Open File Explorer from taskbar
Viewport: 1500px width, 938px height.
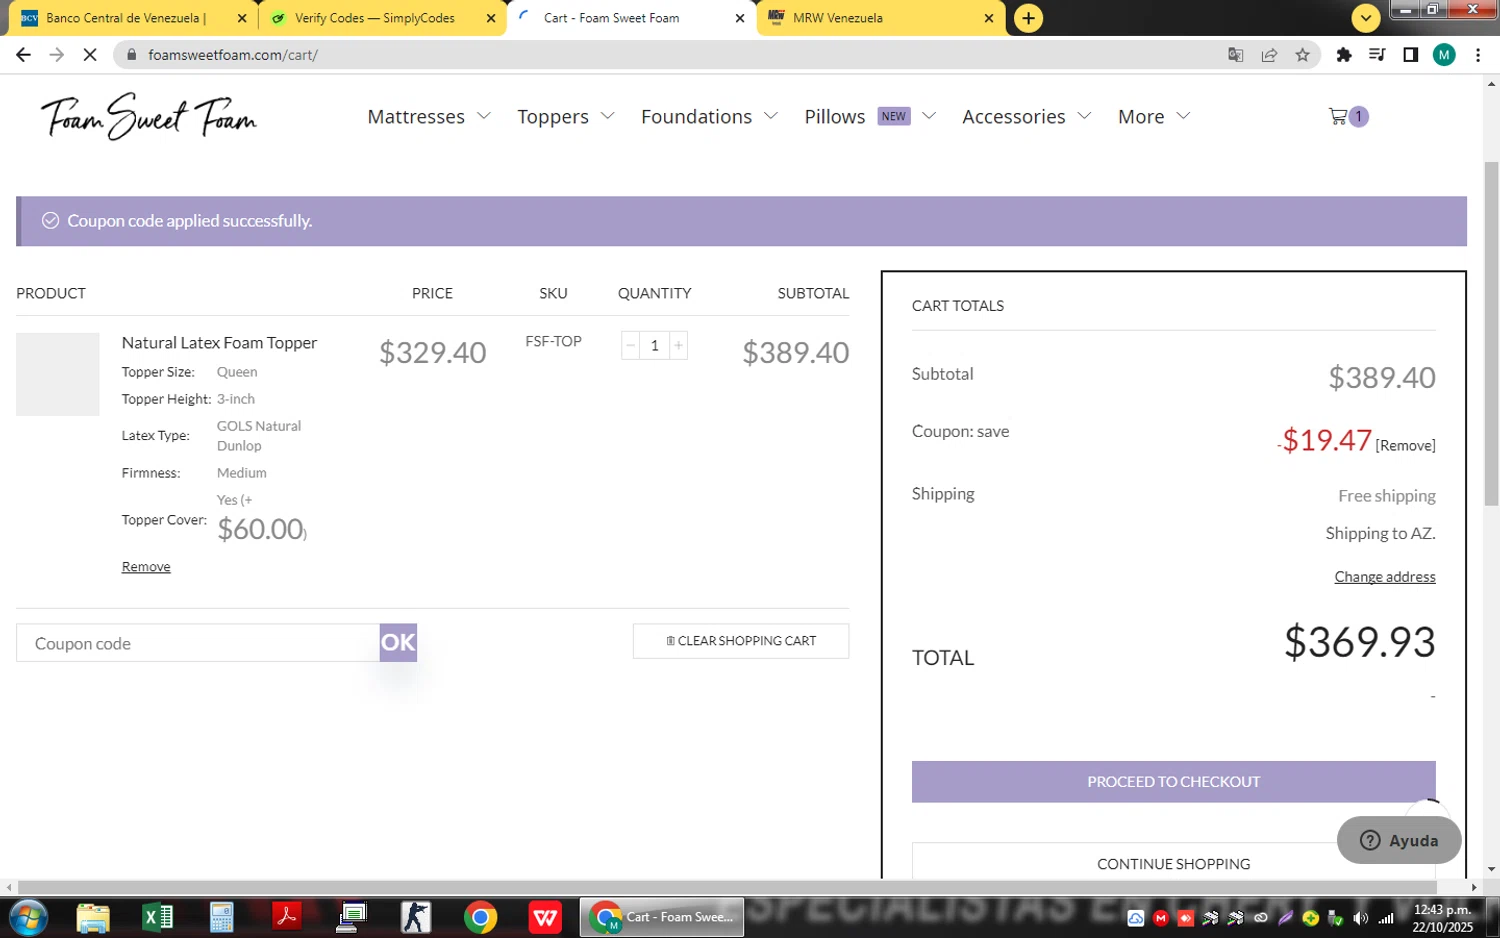[93, 917]
